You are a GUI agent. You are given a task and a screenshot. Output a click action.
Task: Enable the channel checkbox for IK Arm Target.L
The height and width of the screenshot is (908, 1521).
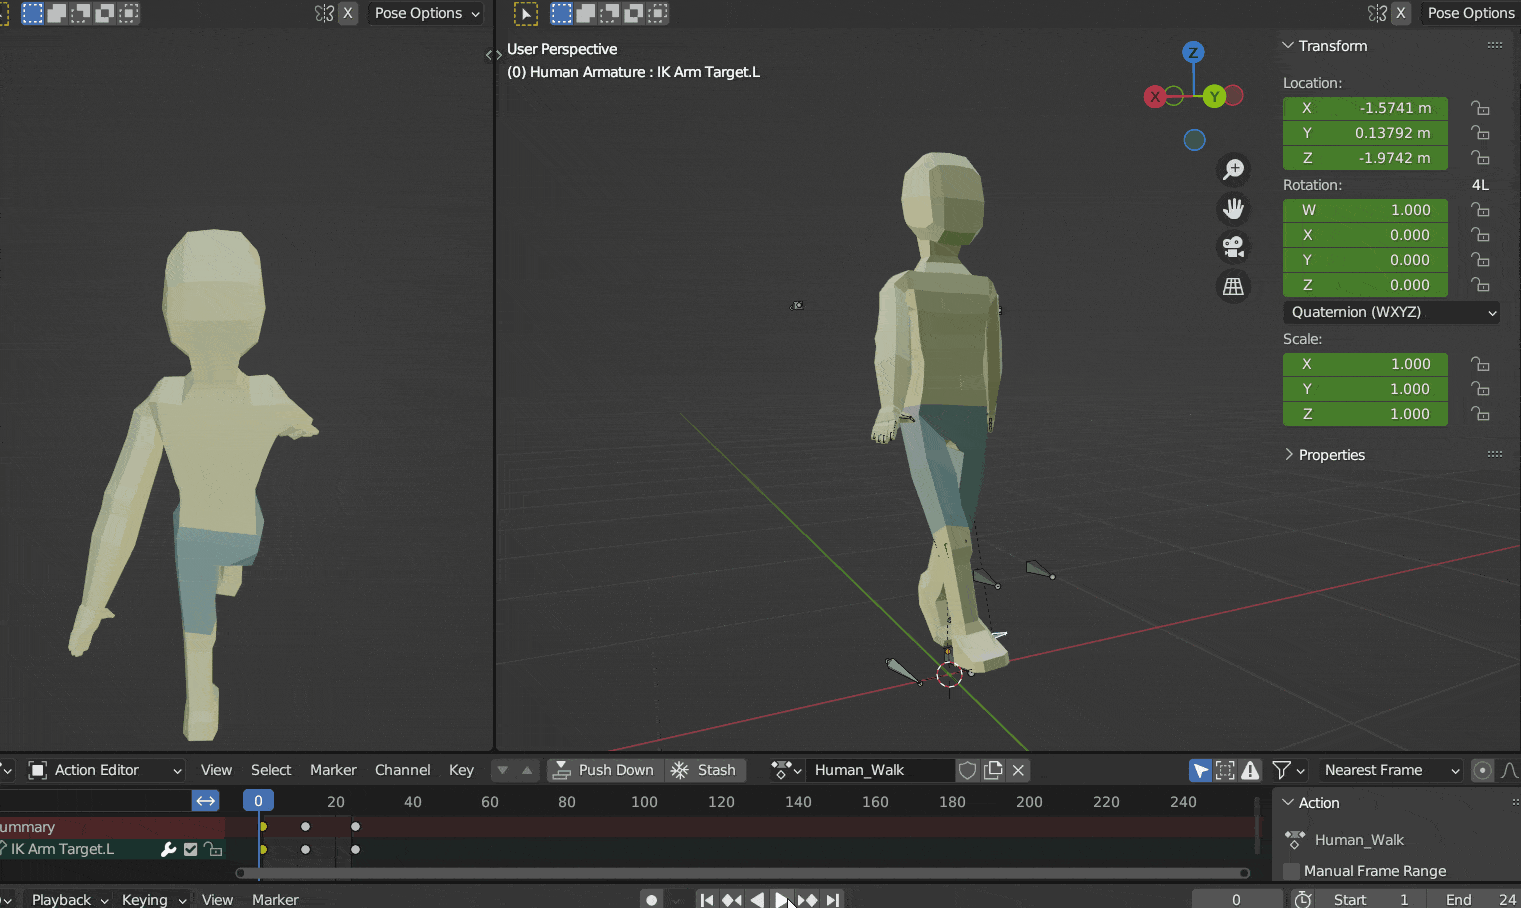(x=190, y=849)
